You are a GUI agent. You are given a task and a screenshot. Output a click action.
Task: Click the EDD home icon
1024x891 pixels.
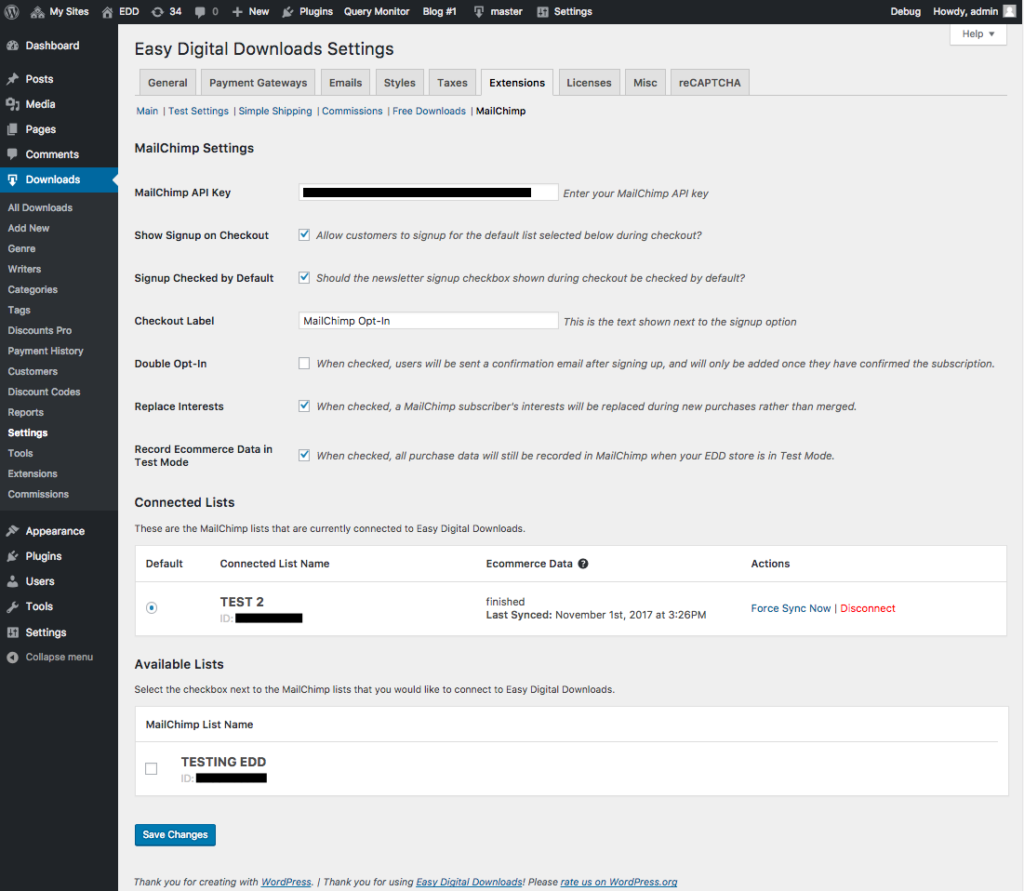[x=108, y=12]
